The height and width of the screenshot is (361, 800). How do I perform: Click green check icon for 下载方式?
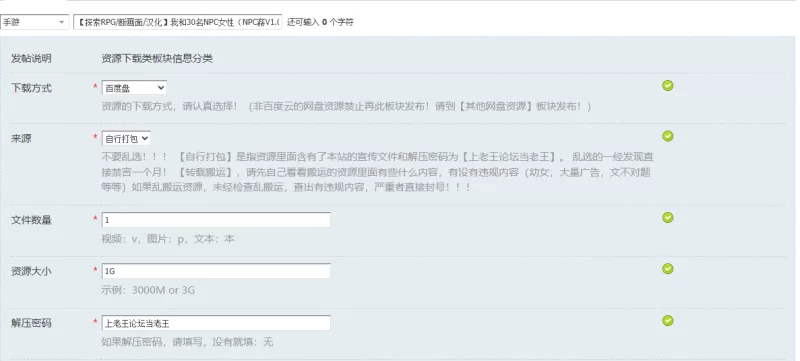[x=667, y=86]
